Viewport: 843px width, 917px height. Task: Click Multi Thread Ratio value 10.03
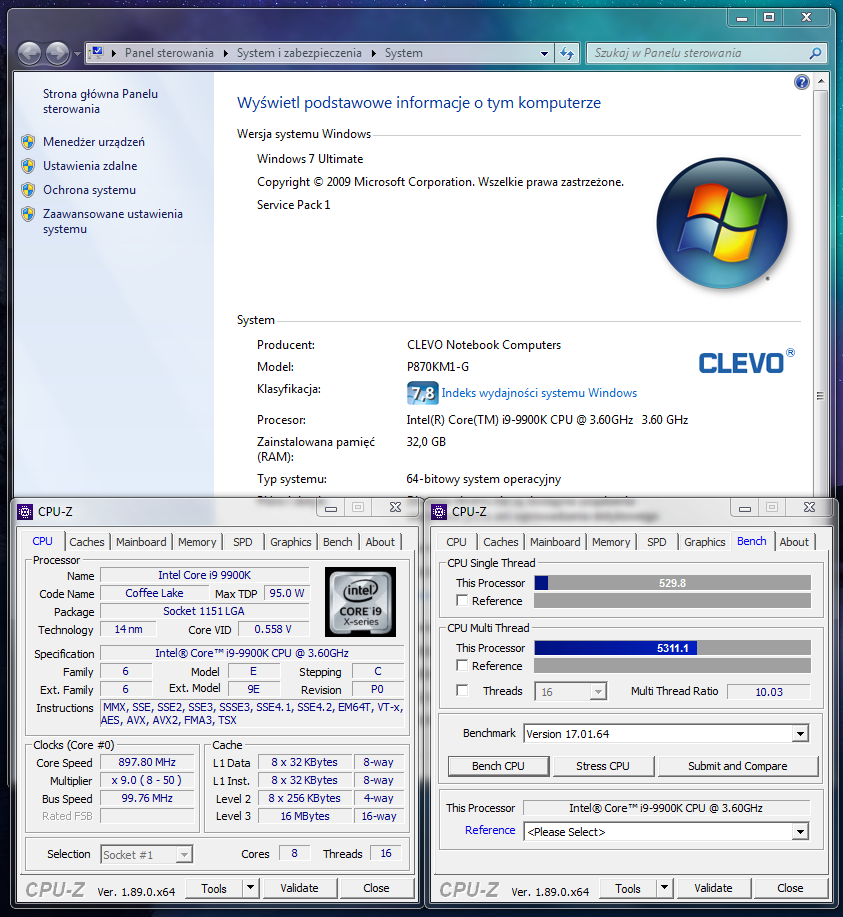pos(769,692)
